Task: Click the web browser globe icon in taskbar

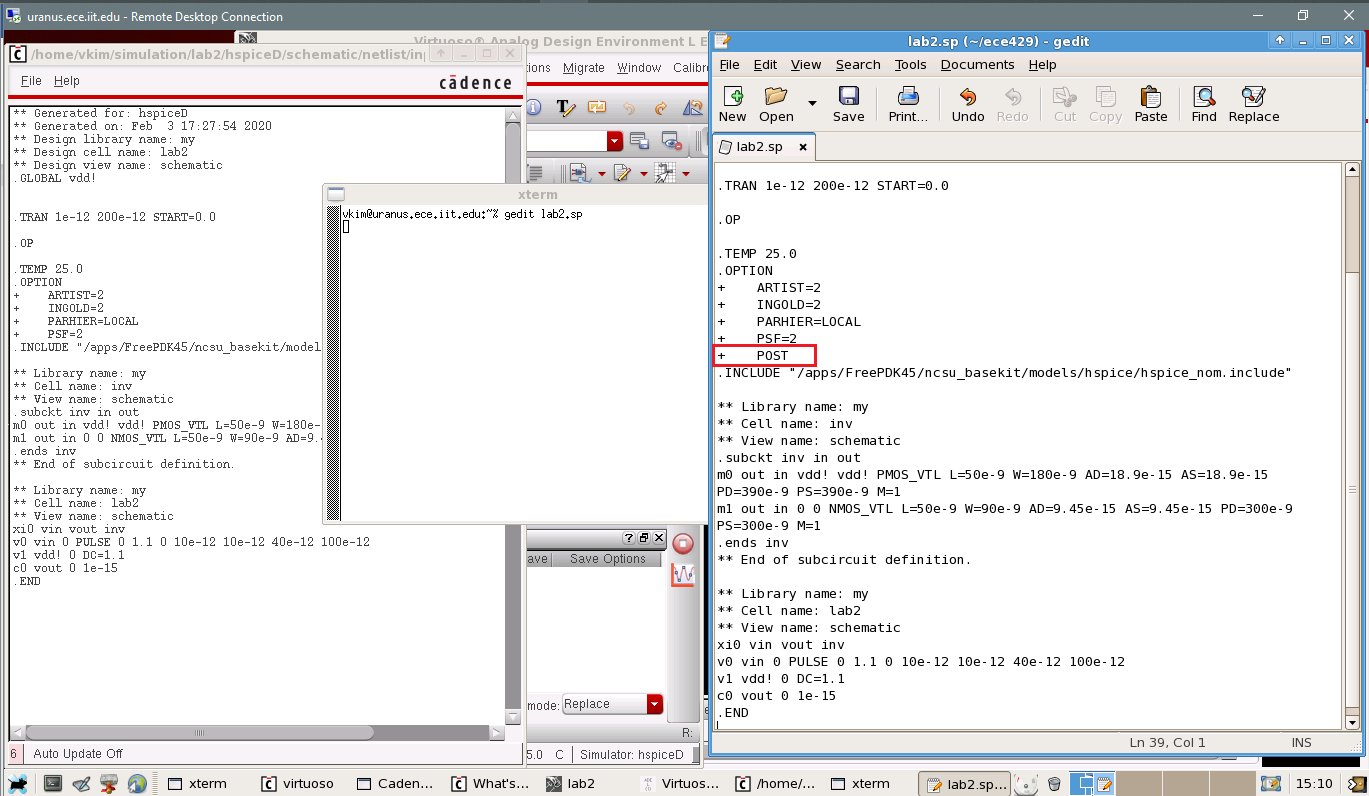Action: pos(138,783)
